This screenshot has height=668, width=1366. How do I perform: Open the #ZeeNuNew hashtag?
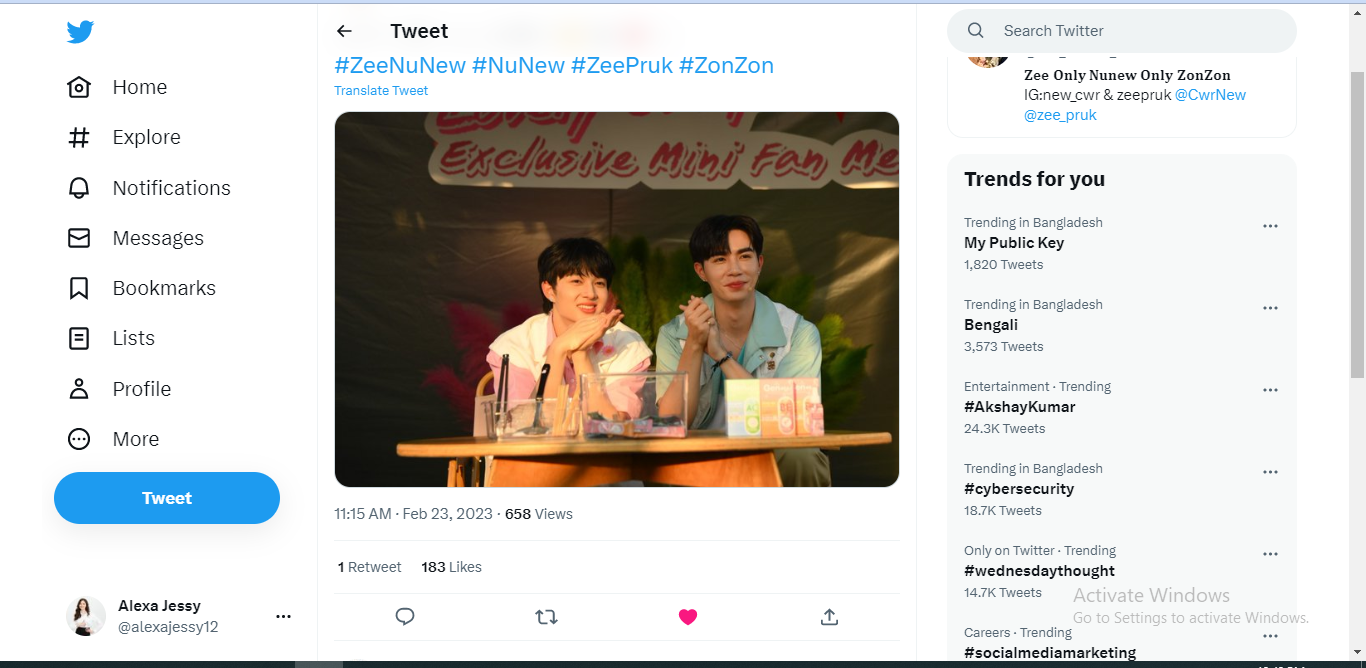tap(400, 66)
